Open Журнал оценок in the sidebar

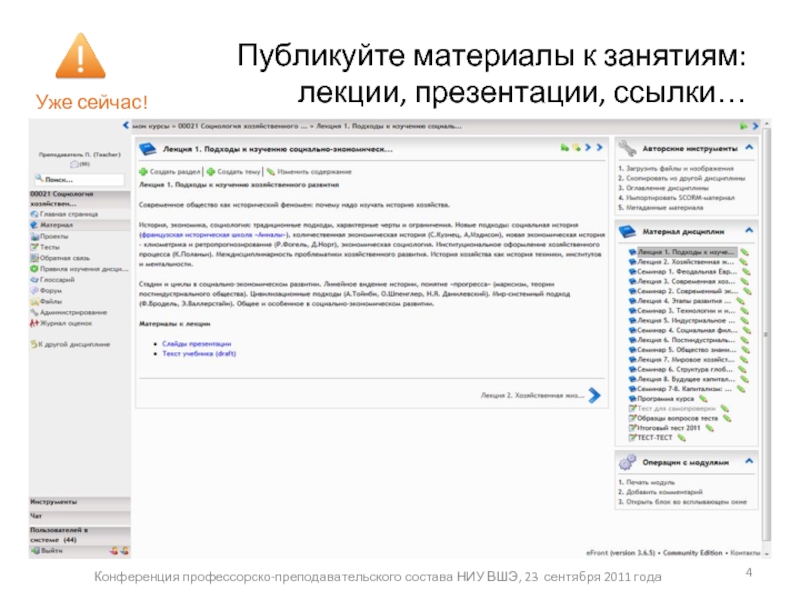pos(66,323)
